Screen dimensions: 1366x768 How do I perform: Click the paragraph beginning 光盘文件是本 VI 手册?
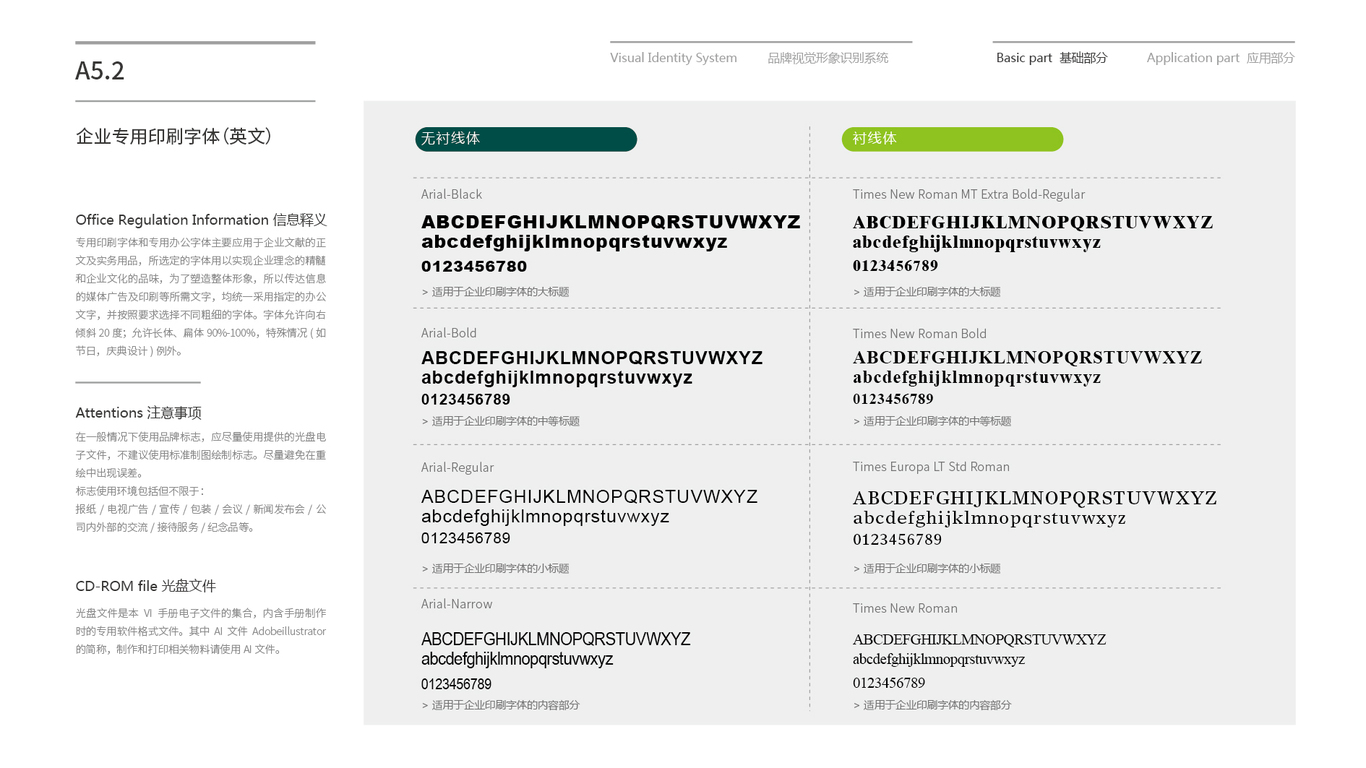(201, 631)
